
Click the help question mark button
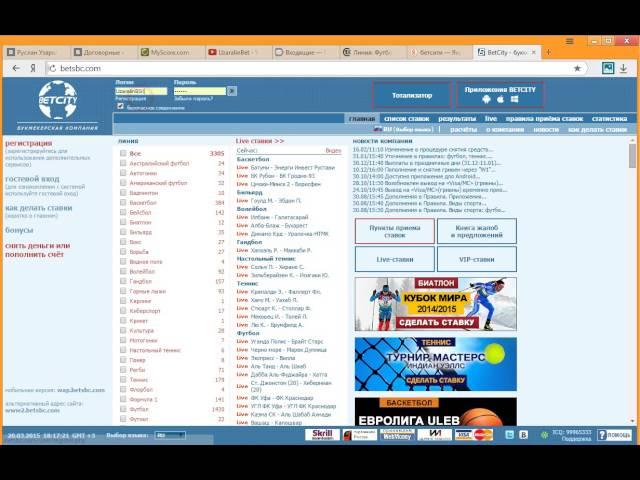614,435
